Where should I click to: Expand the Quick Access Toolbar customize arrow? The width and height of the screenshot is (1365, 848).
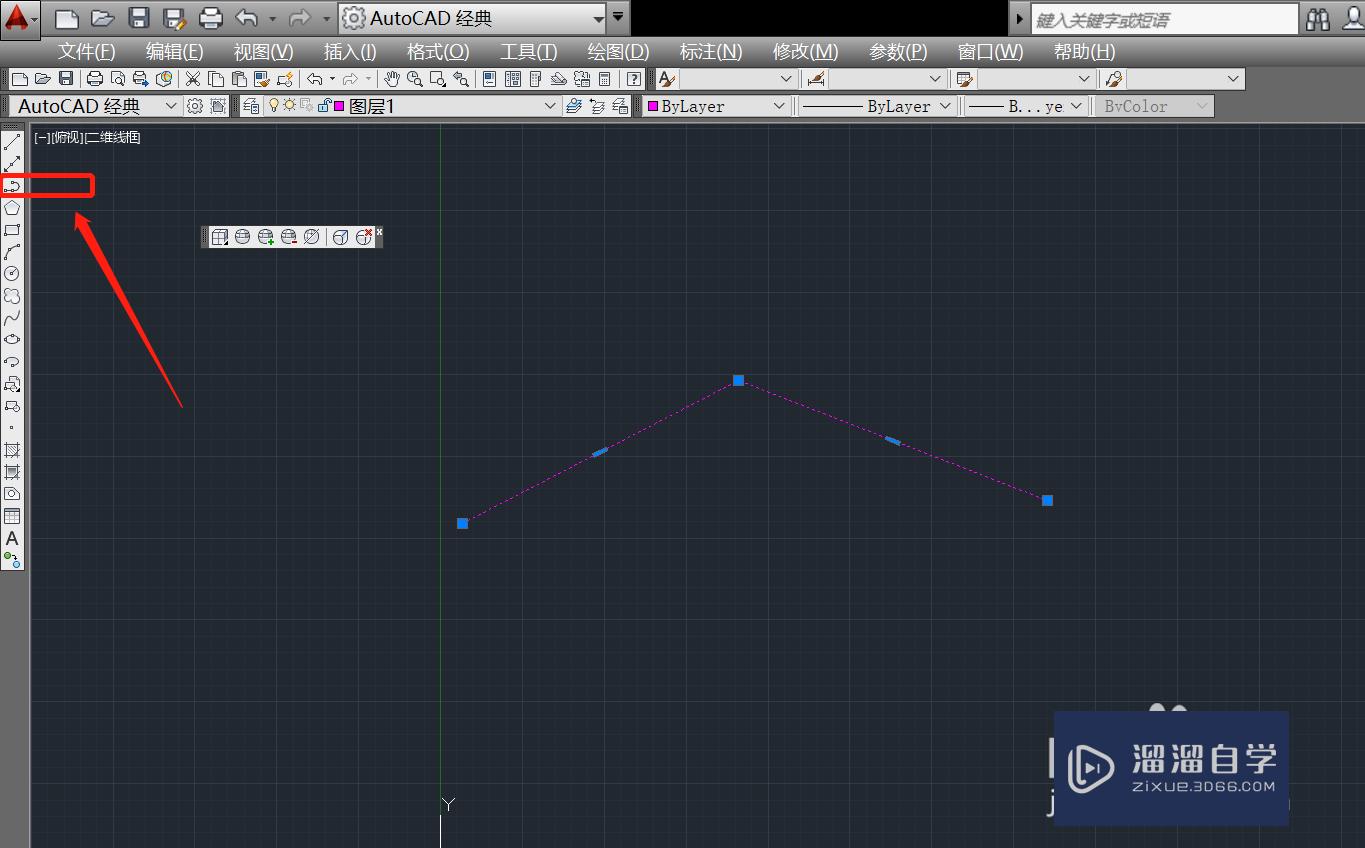(619, 18)
